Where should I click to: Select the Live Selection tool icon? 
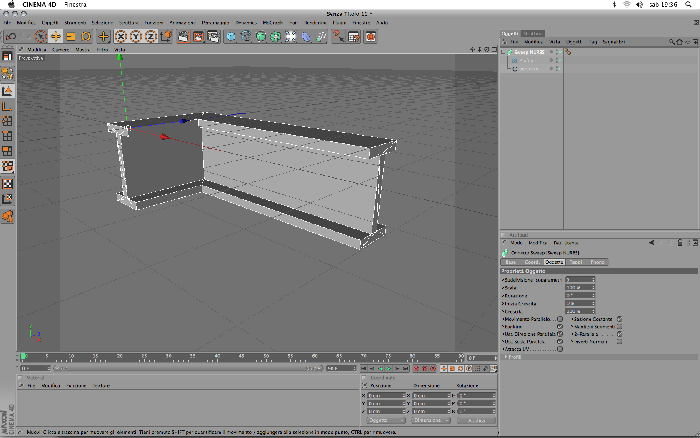pyautogui.click(x=41, y=36)
